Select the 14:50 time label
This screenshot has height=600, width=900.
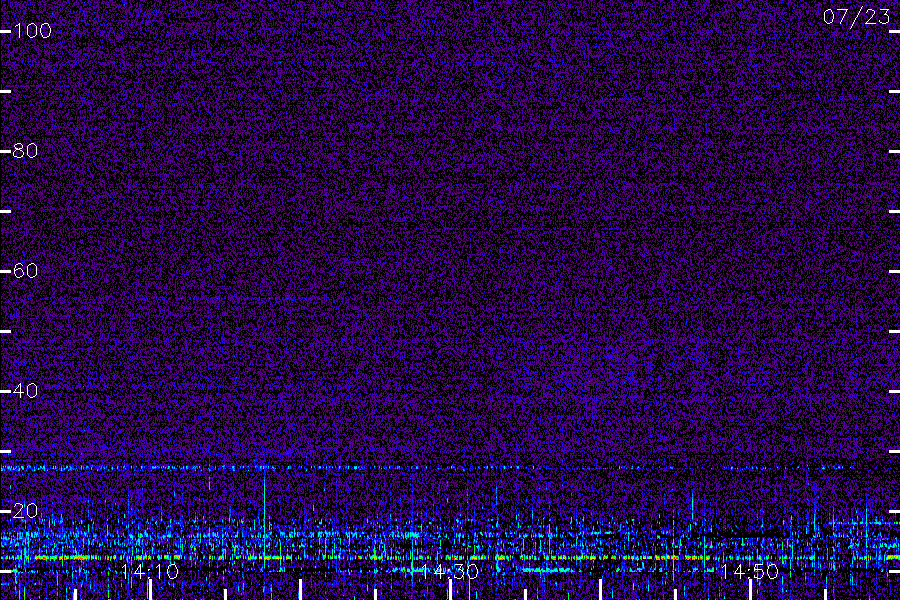tap(750, 571)
